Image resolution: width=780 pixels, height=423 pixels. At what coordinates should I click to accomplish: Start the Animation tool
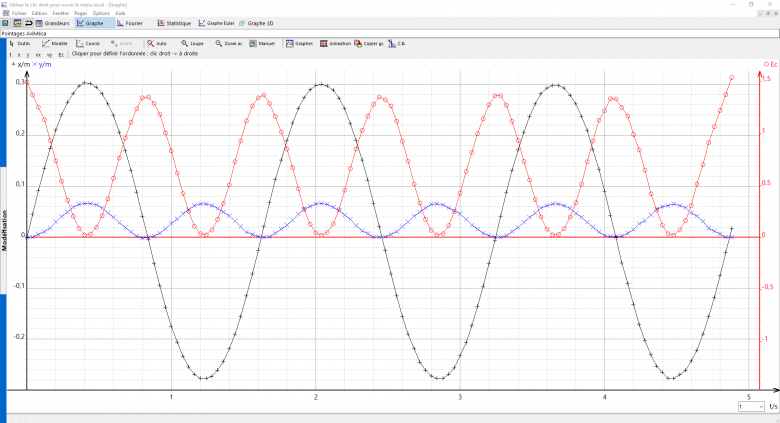(335, 44)
